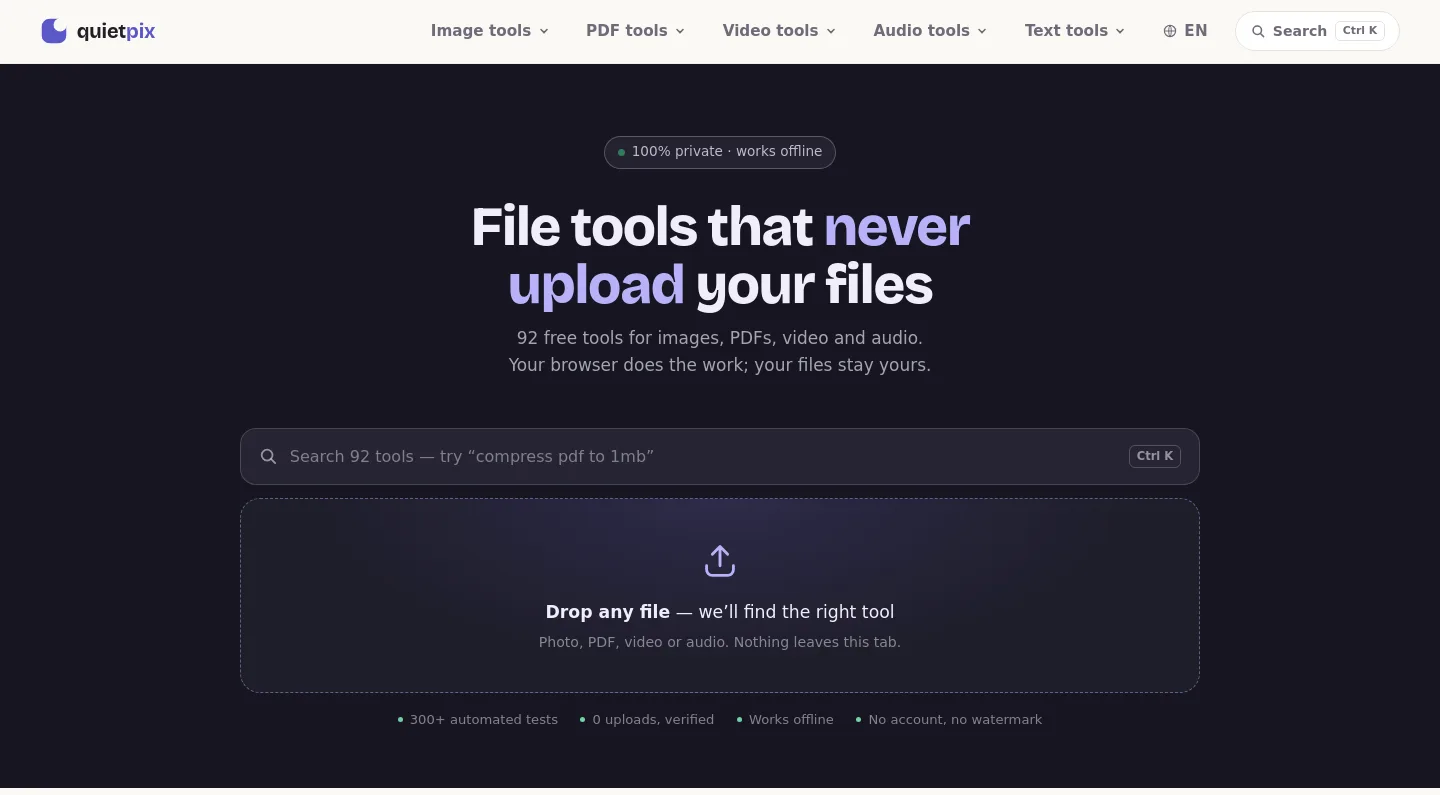
Task: Click the 300+ automated tests text
Action: (484, 720)
